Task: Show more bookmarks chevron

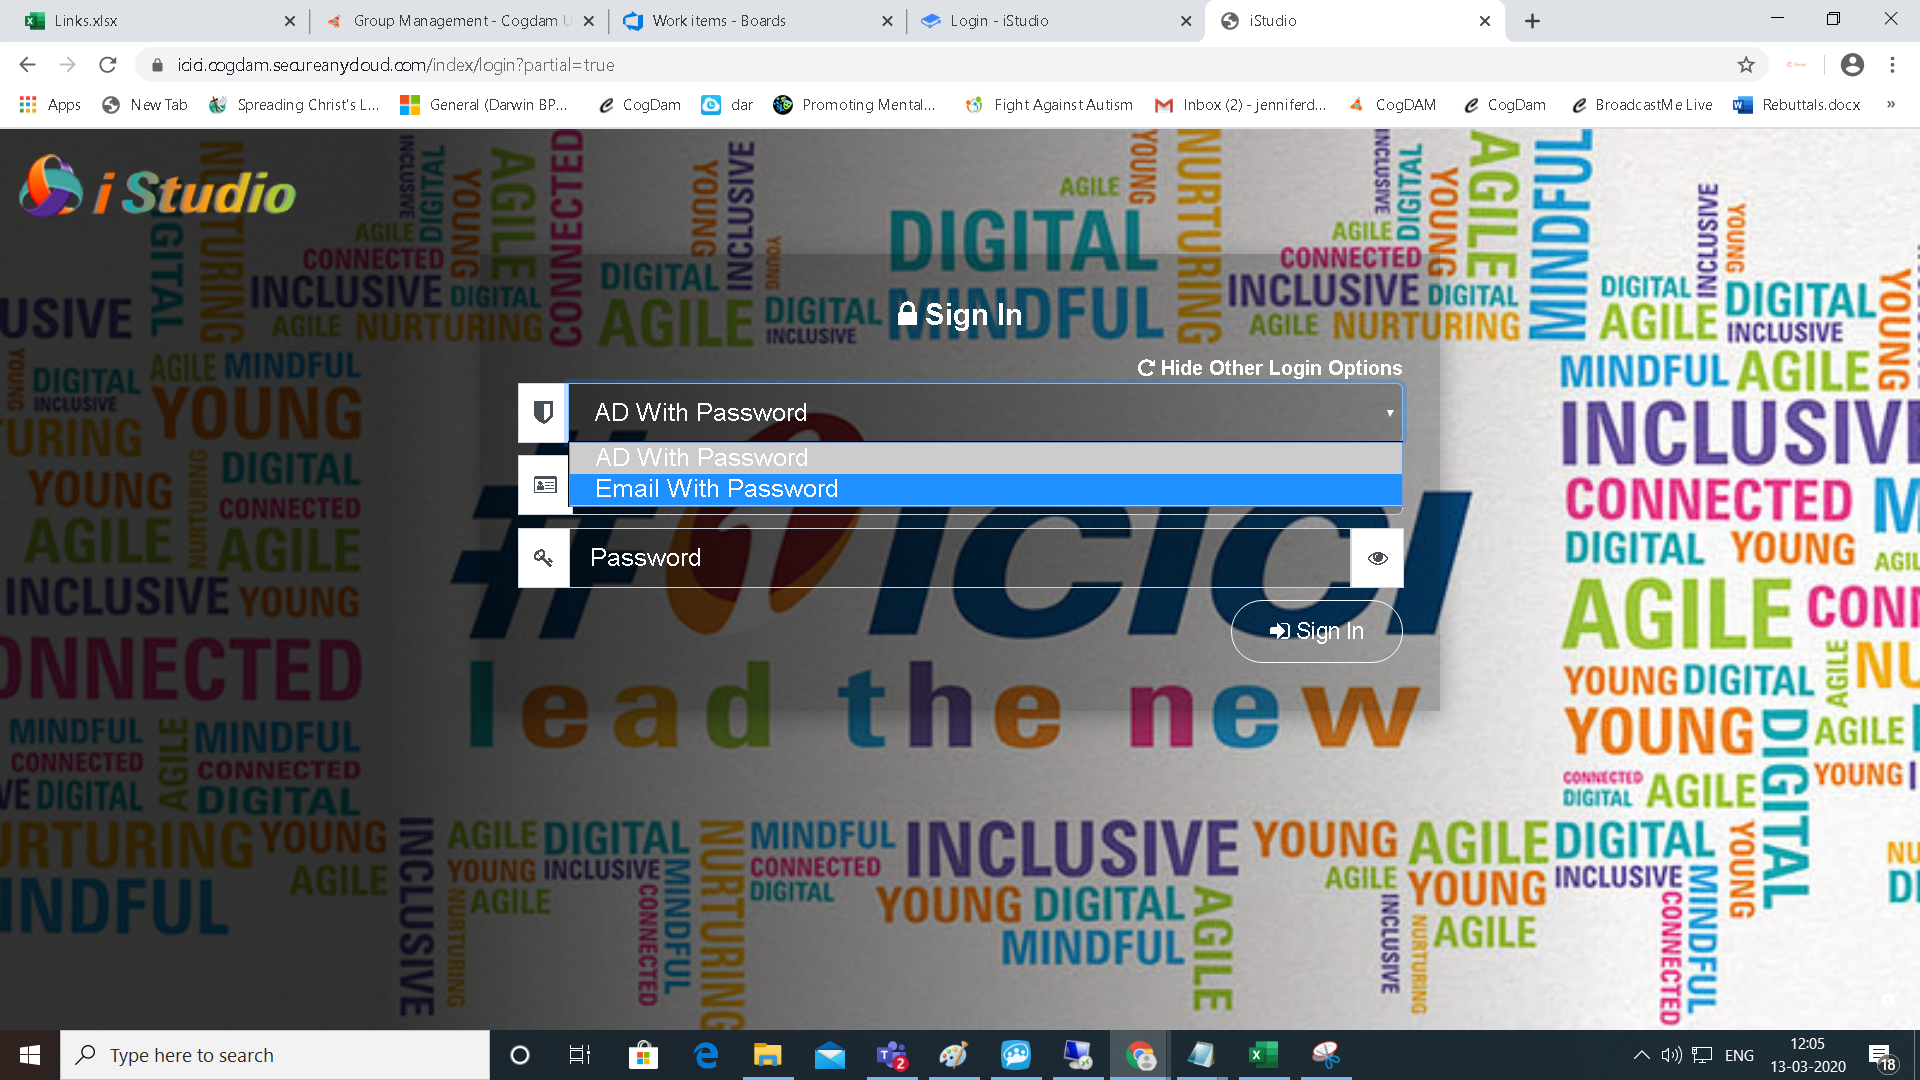Action: [x=1891, y=105]
